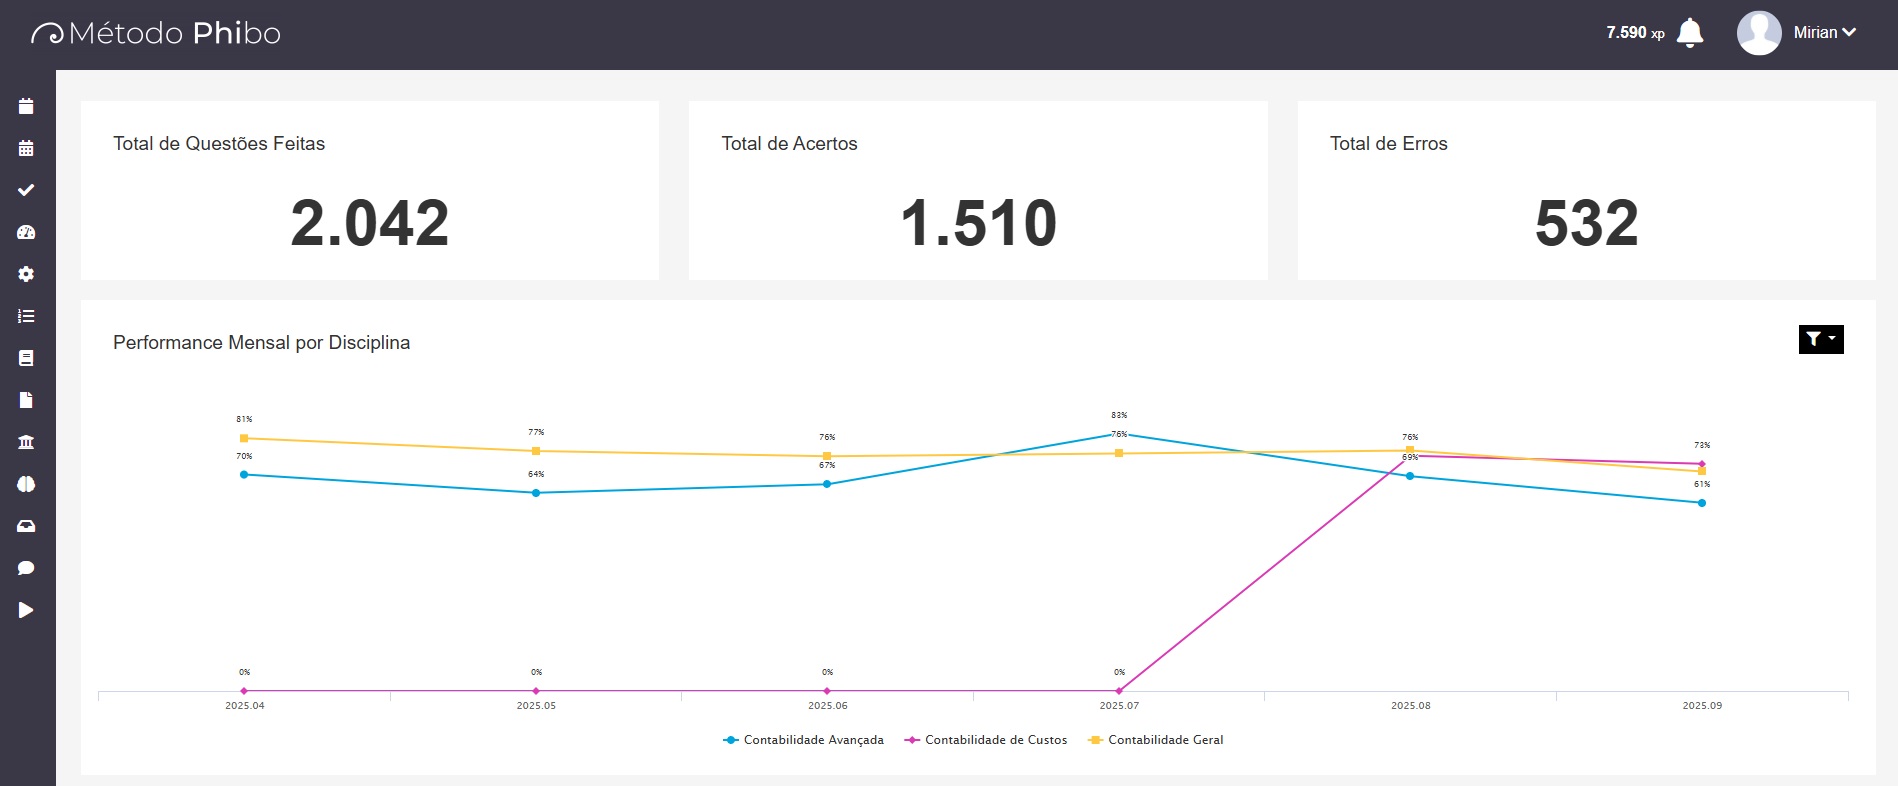Open the book icon in sidebar
1898x786 pixels.
coord(26,358)
